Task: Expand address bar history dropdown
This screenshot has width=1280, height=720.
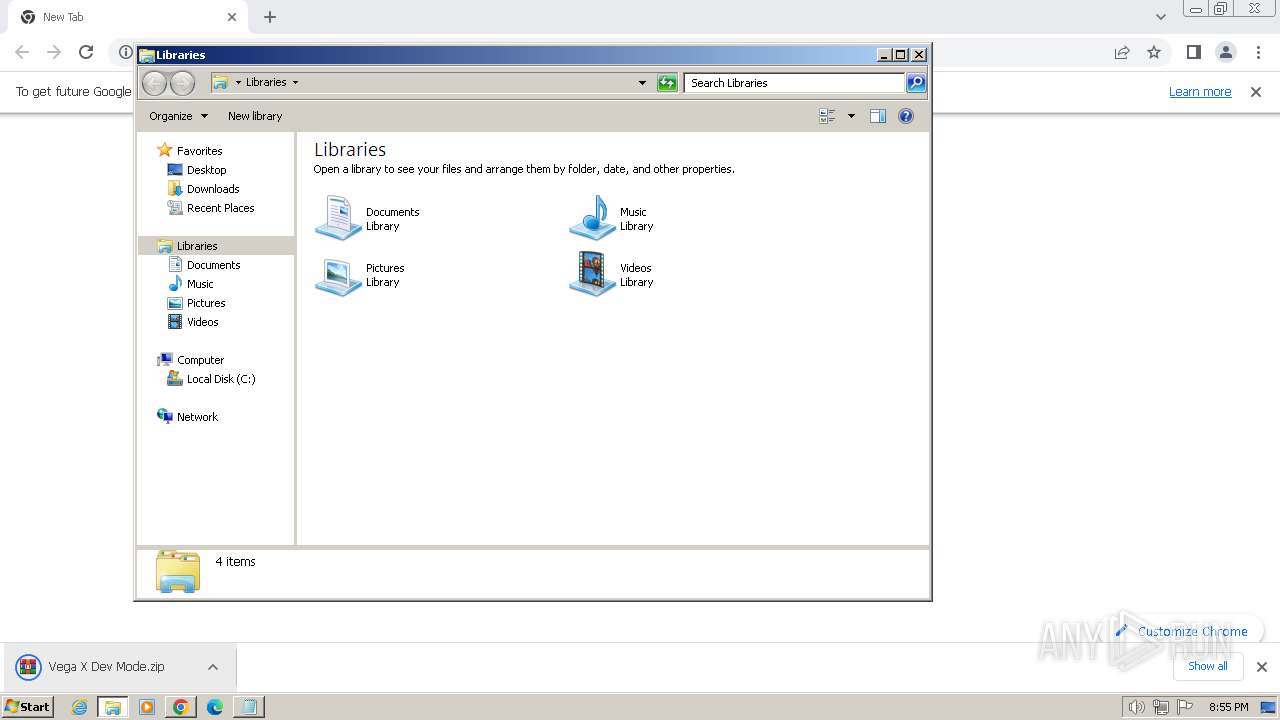Action: [642, 83]
